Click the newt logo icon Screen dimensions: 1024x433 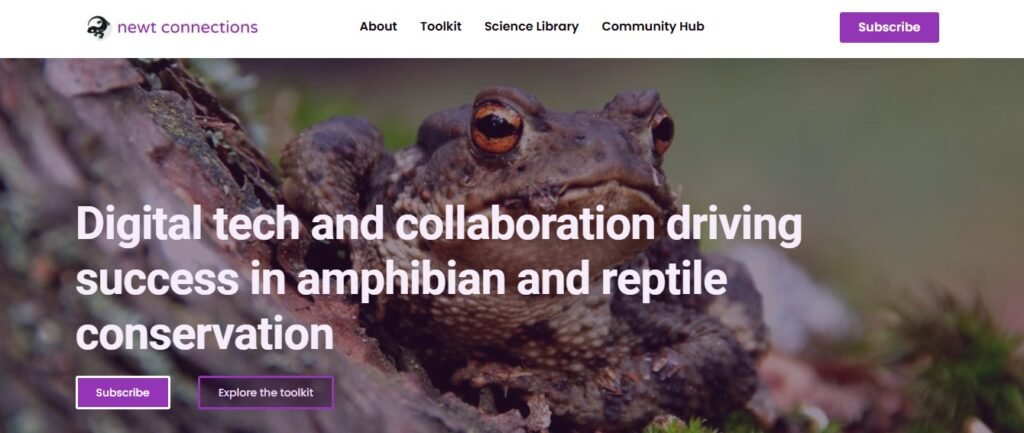pyautogui.click(x=99, y=27)
